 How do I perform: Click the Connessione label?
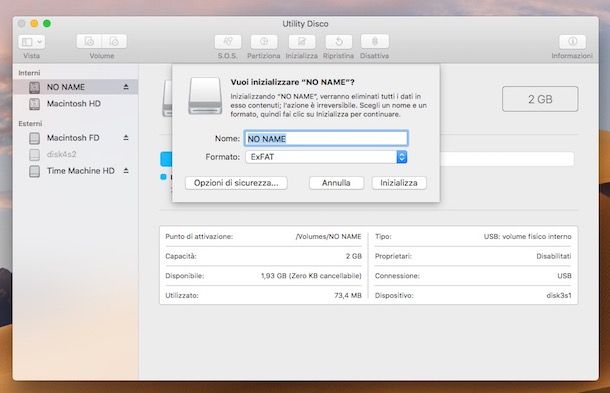[397, 276]
